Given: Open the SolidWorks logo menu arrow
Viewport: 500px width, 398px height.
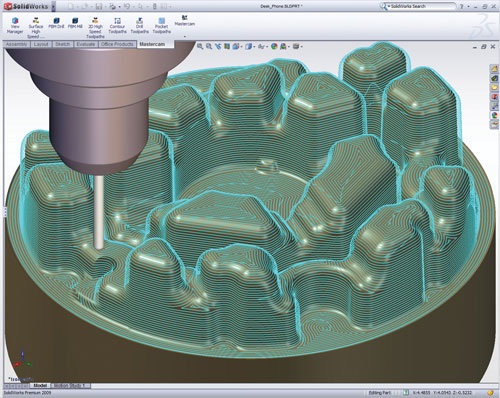Looking at the screenshot, I should tap(53, 6).
